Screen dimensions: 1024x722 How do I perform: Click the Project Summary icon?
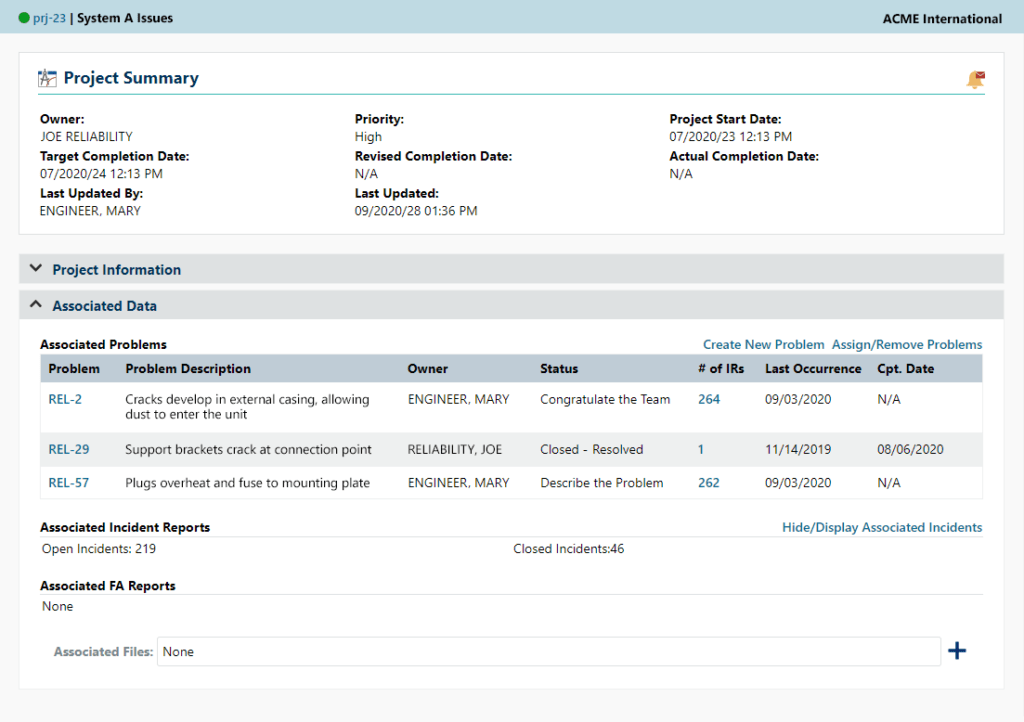[47, 77]
